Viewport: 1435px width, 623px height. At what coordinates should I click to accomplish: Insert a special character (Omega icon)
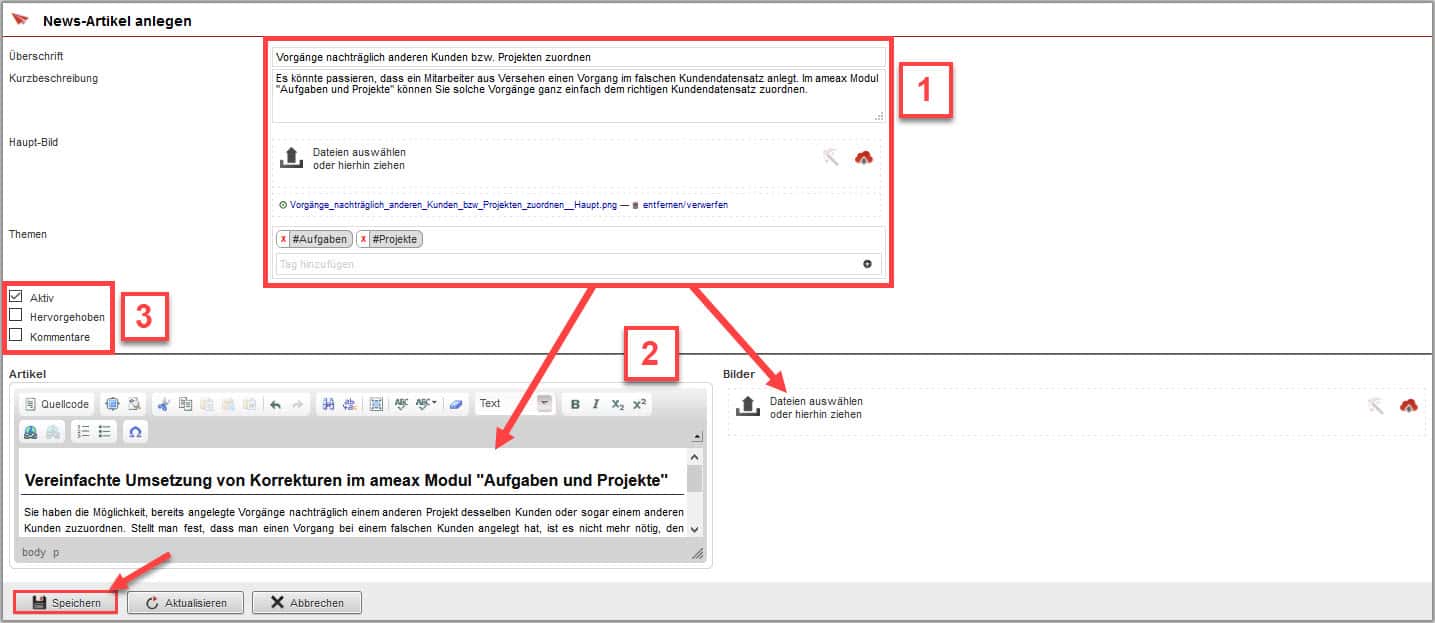[x=135, y=431]
